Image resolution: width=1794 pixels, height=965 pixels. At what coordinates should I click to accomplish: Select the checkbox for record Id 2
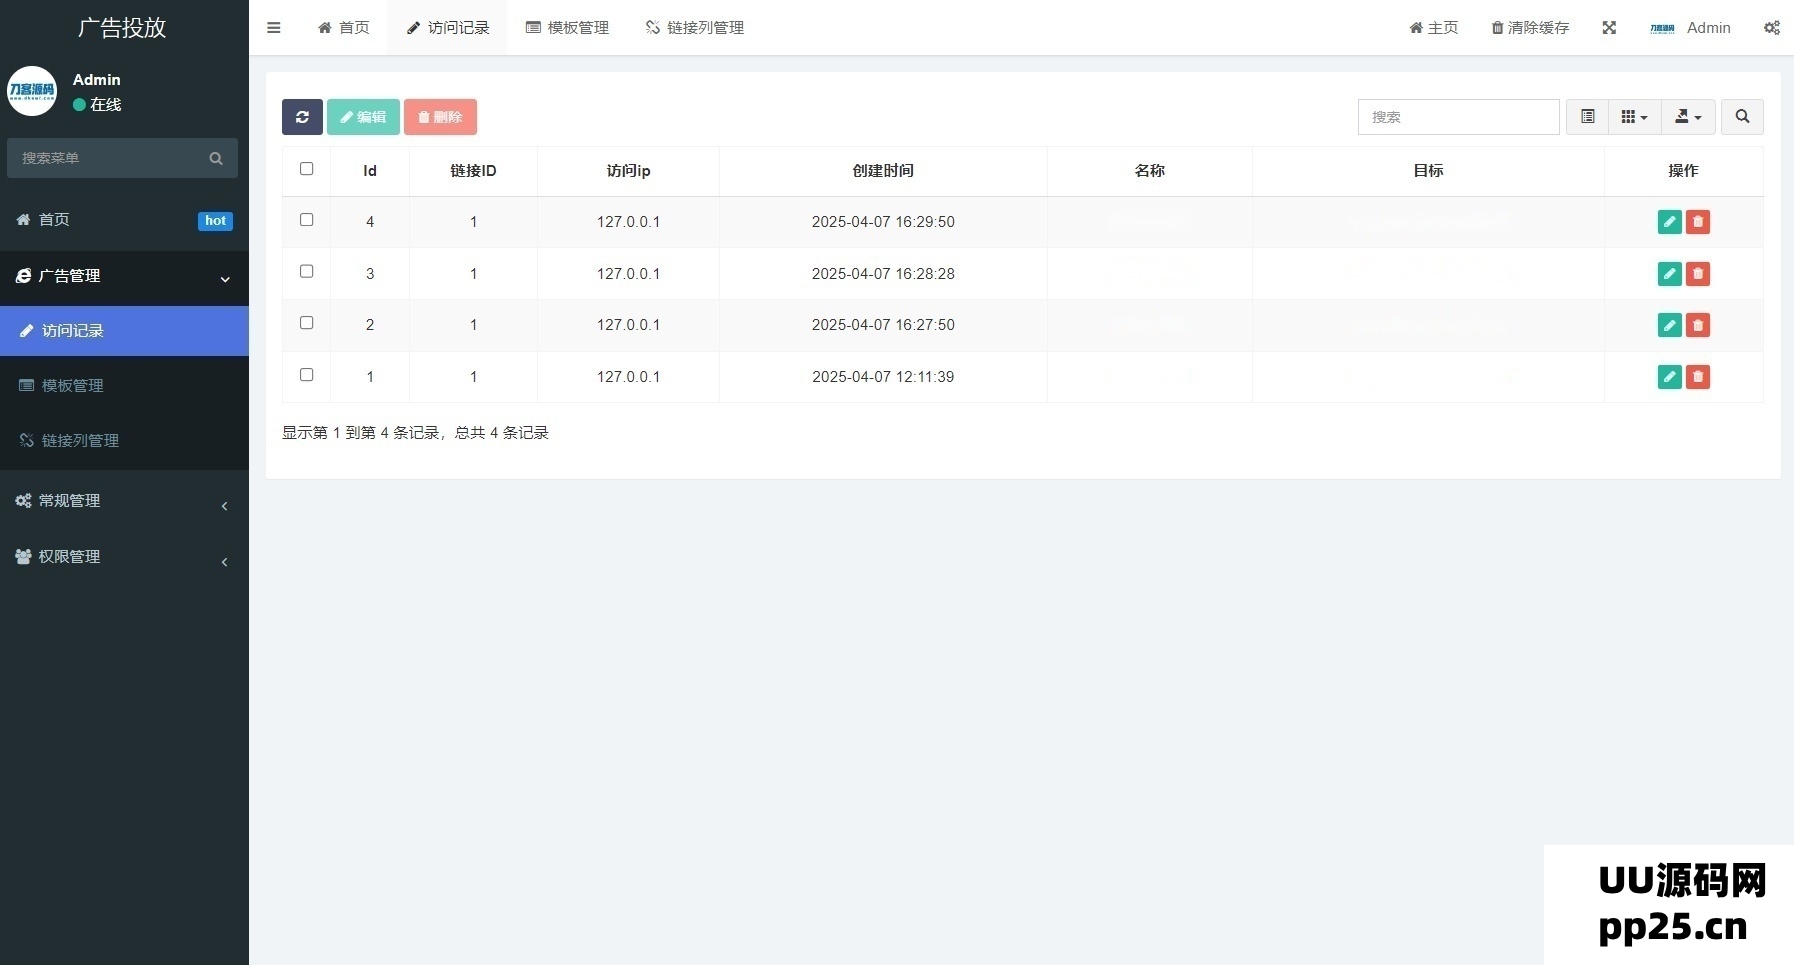point(307,323)
